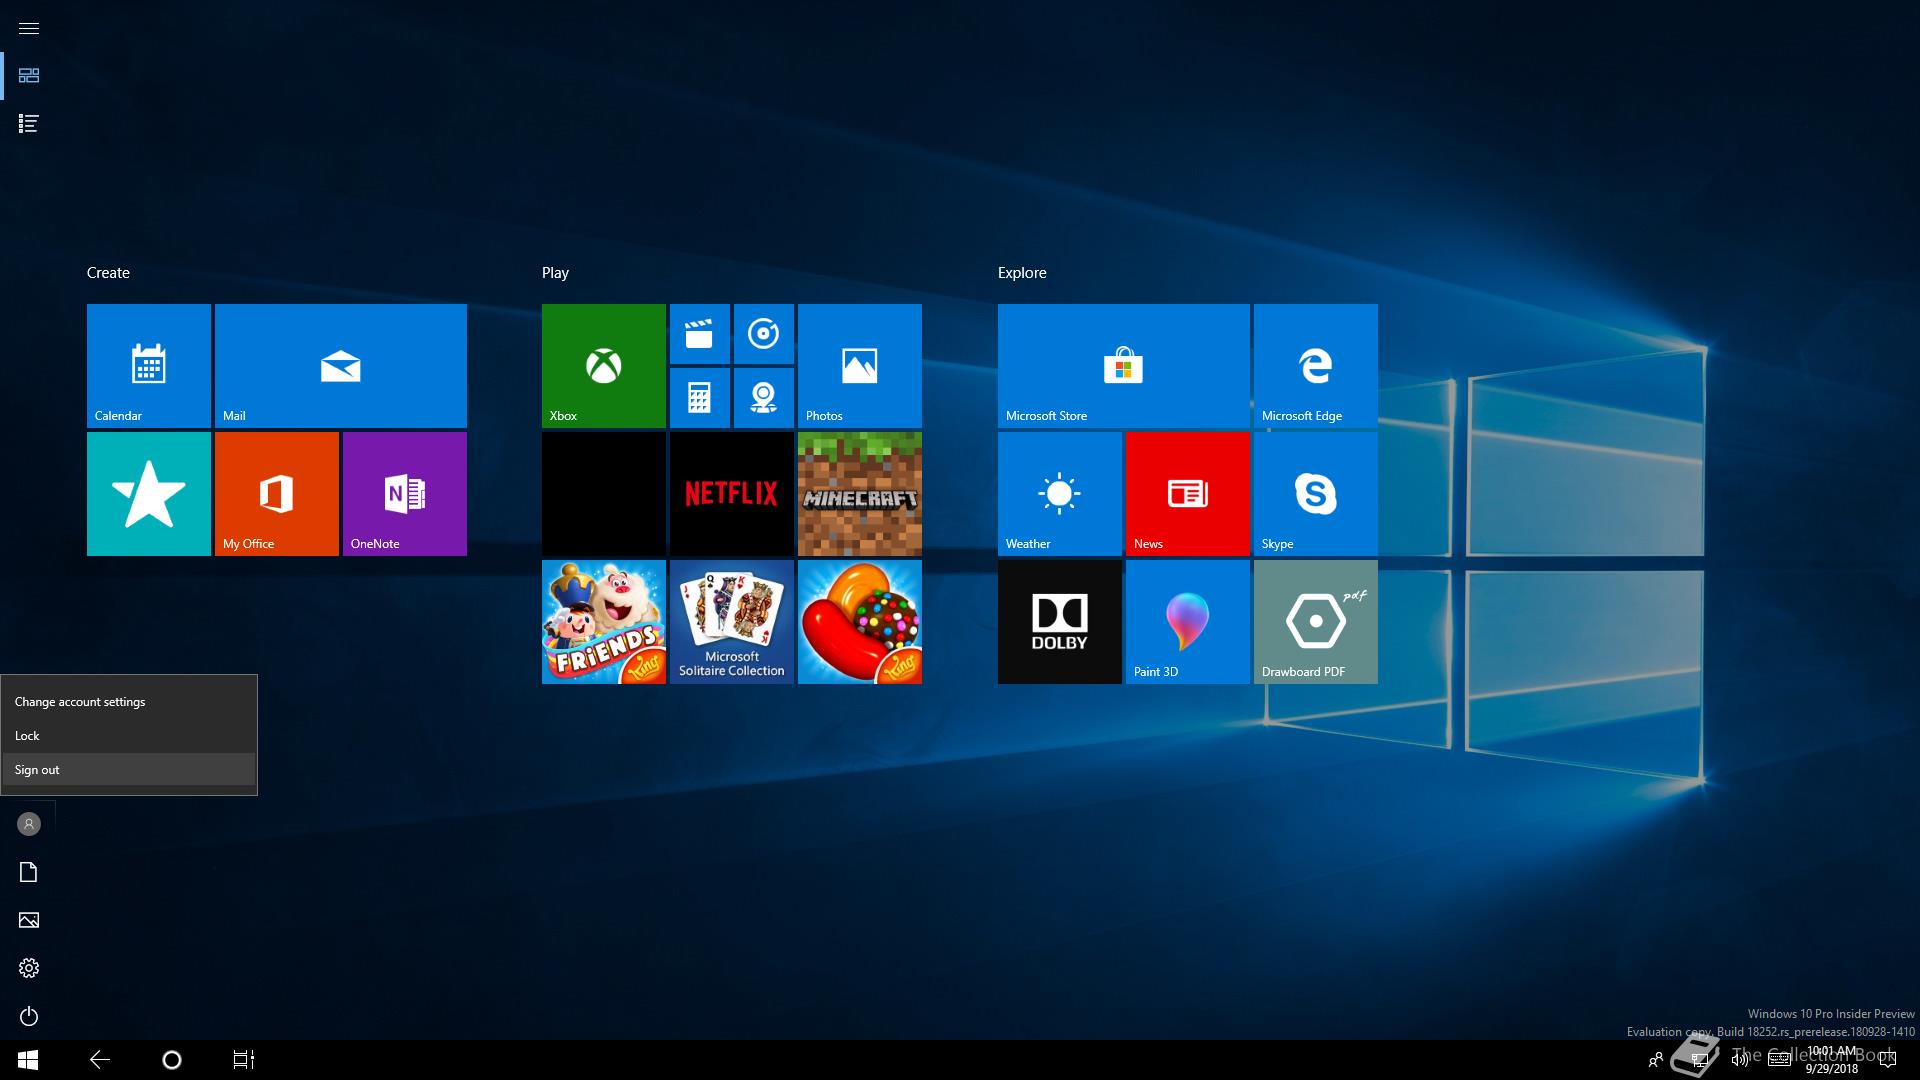Open Microsoft Solitaire Collection tile
Image resolution: width=1920 pixels, height=1080 pixels.
click(731, 622)
